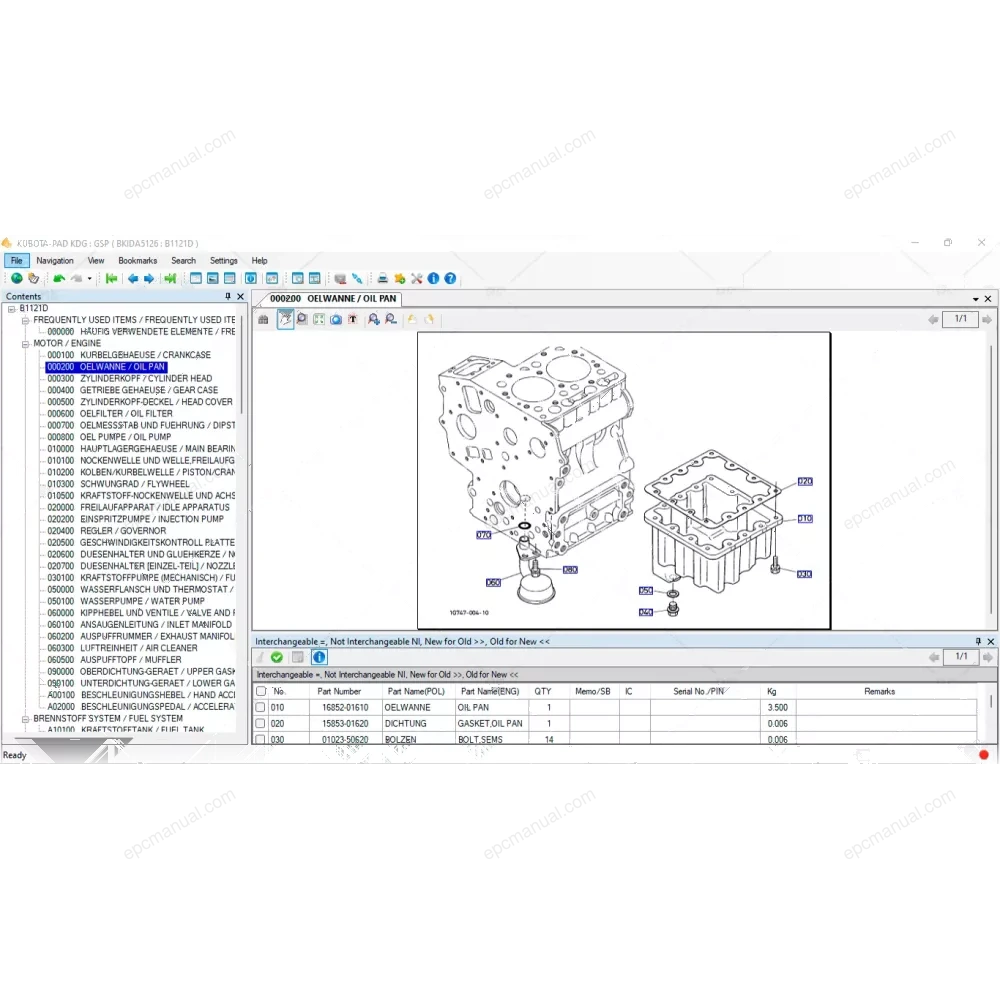Jump to first page with green bar-arrow

pos(112,279)
